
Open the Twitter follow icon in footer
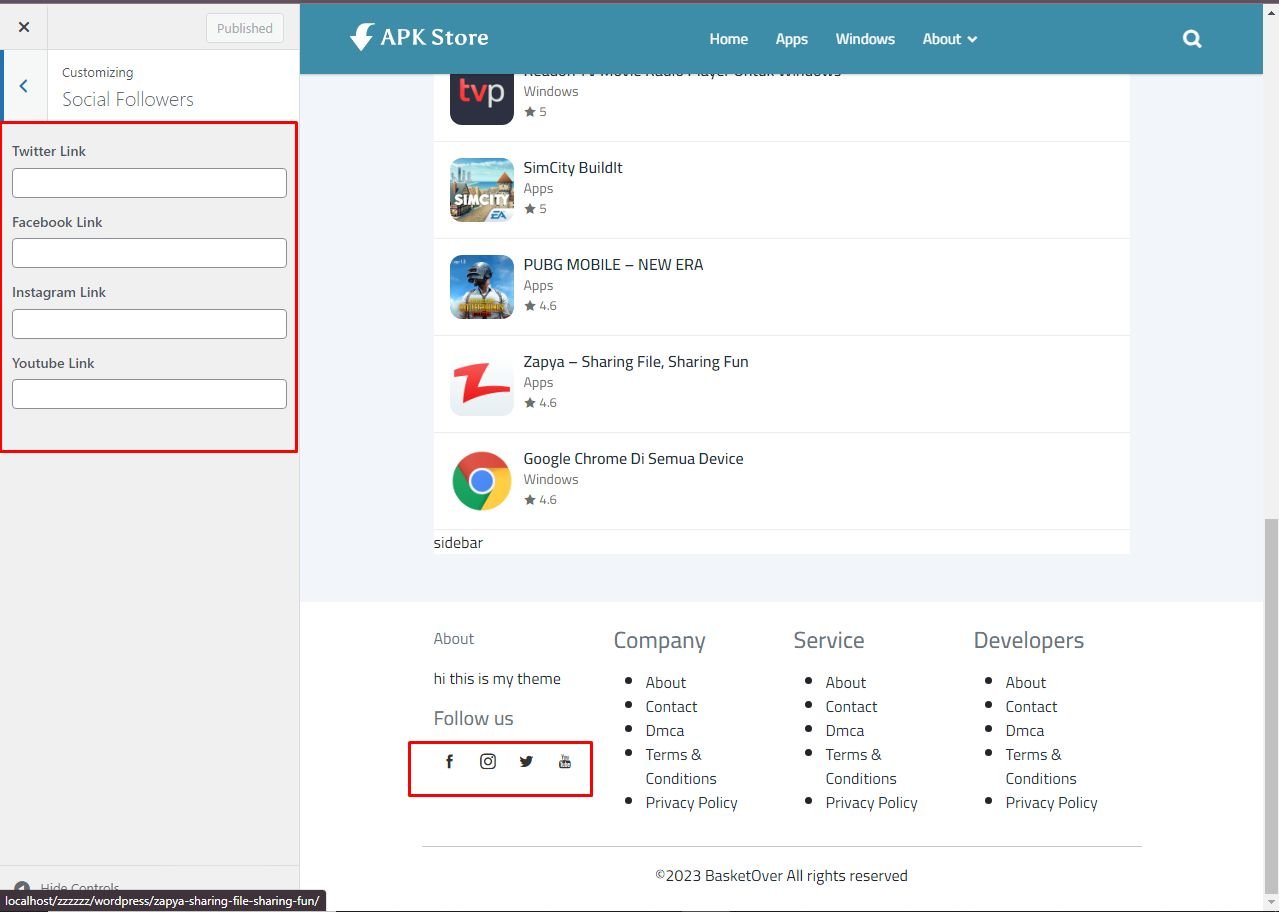(526, 762)
